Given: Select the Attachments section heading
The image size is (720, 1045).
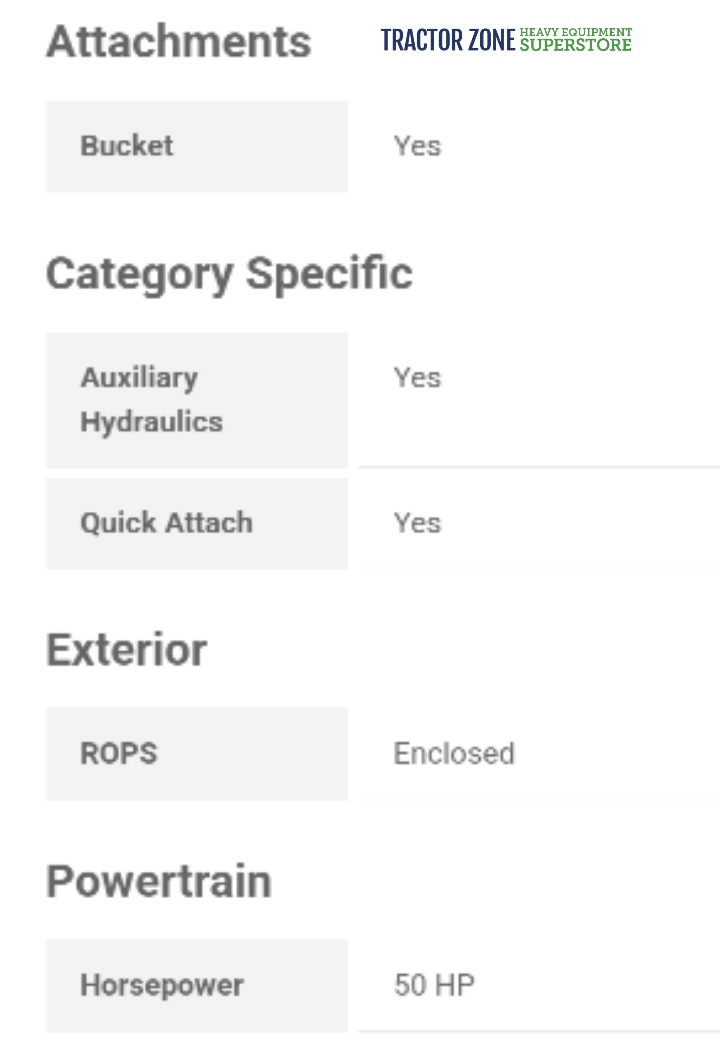Looking at the screenshot, I should click(179, 42).
